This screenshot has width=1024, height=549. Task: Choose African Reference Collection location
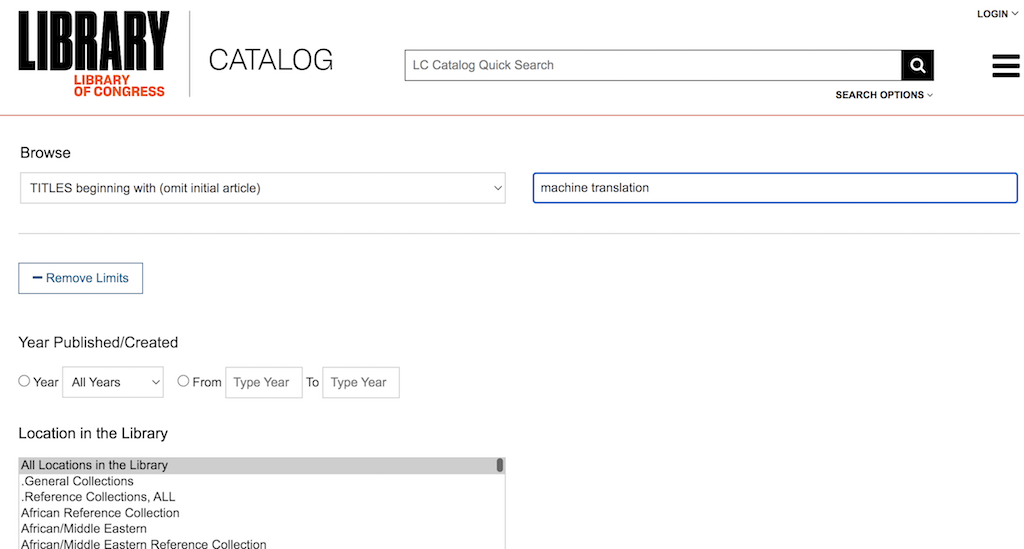point(100,513)
